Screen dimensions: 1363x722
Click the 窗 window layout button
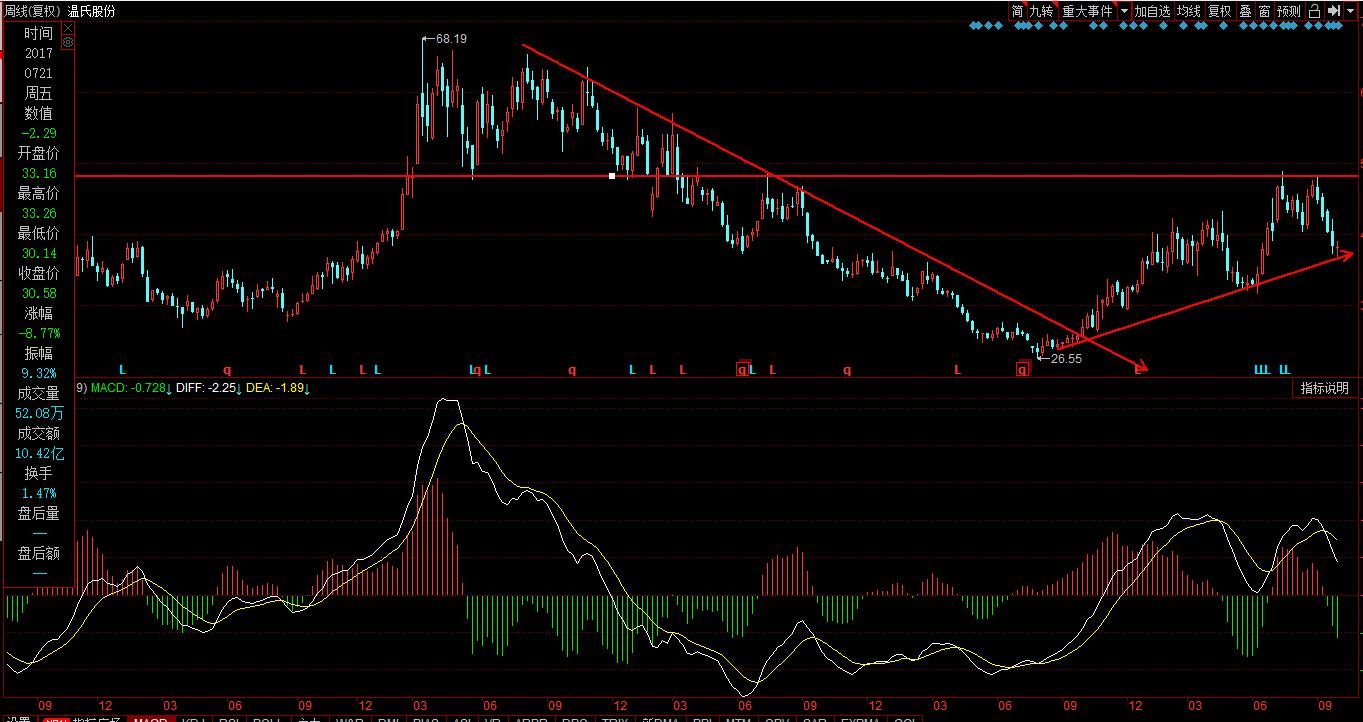tap(1264, 11)
